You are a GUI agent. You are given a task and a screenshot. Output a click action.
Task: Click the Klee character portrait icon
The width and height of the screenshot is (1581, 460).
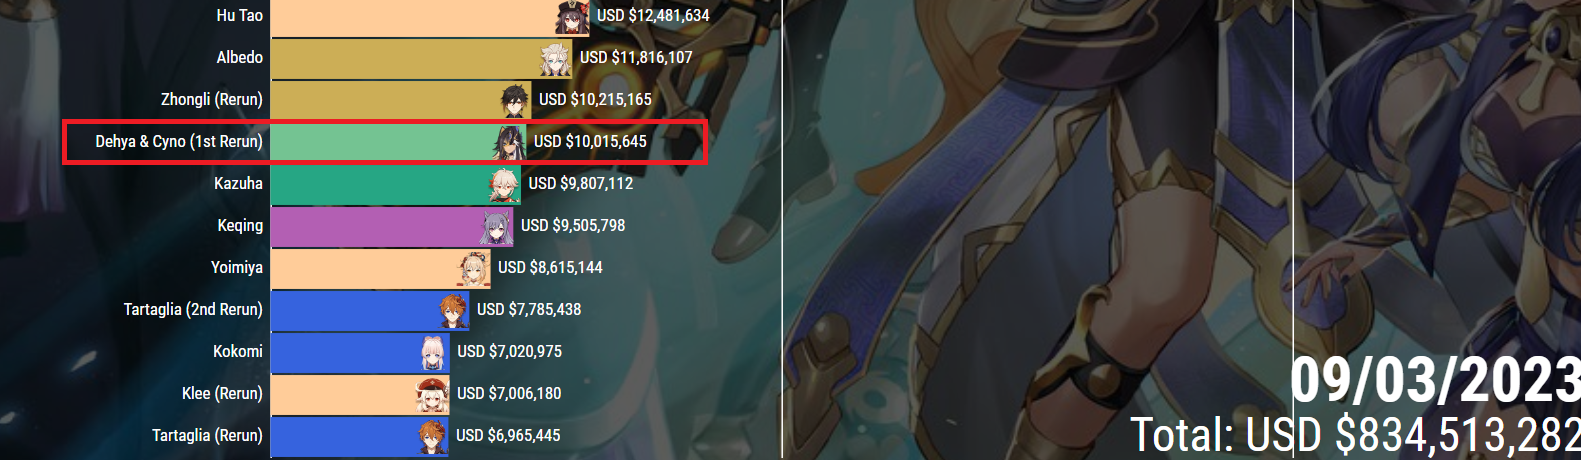click(x=433, y=395)
